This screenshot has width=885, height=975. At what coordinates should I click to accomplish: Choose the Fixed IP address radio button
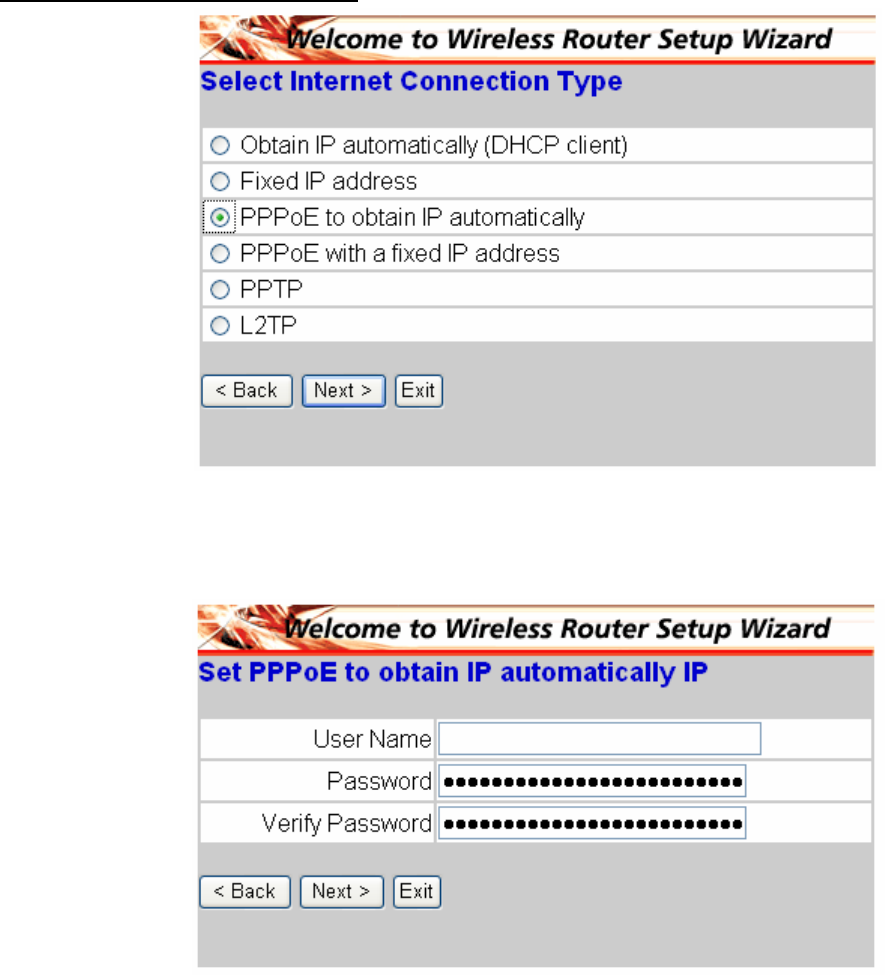click(x=220, y=182)
